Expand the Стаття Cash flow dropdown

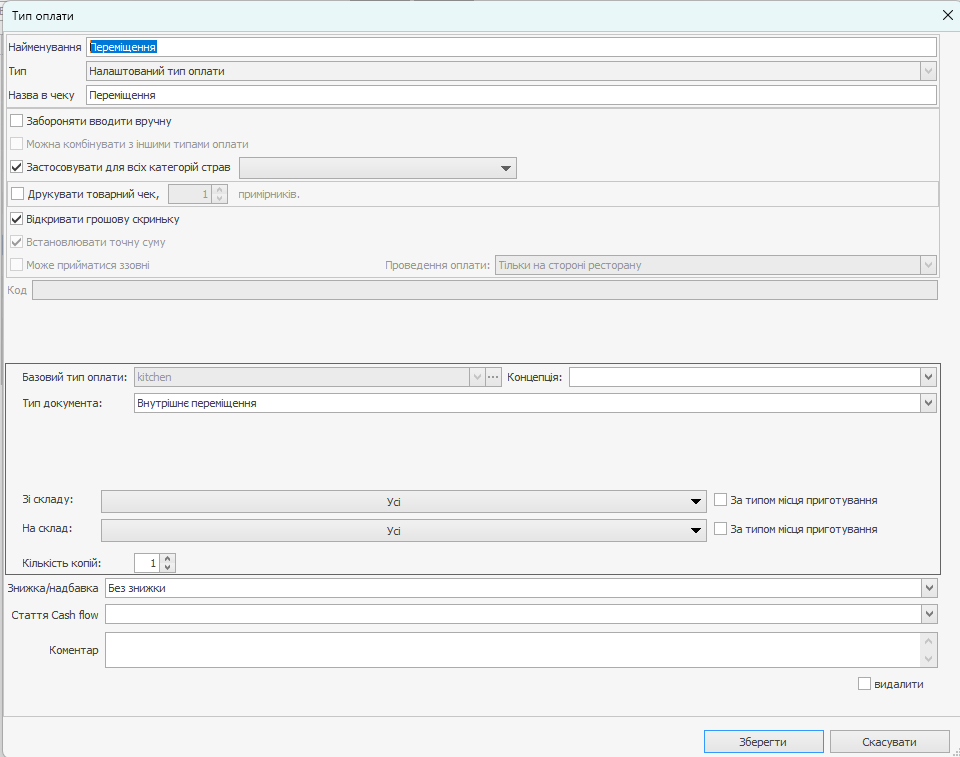click(929, 614)
